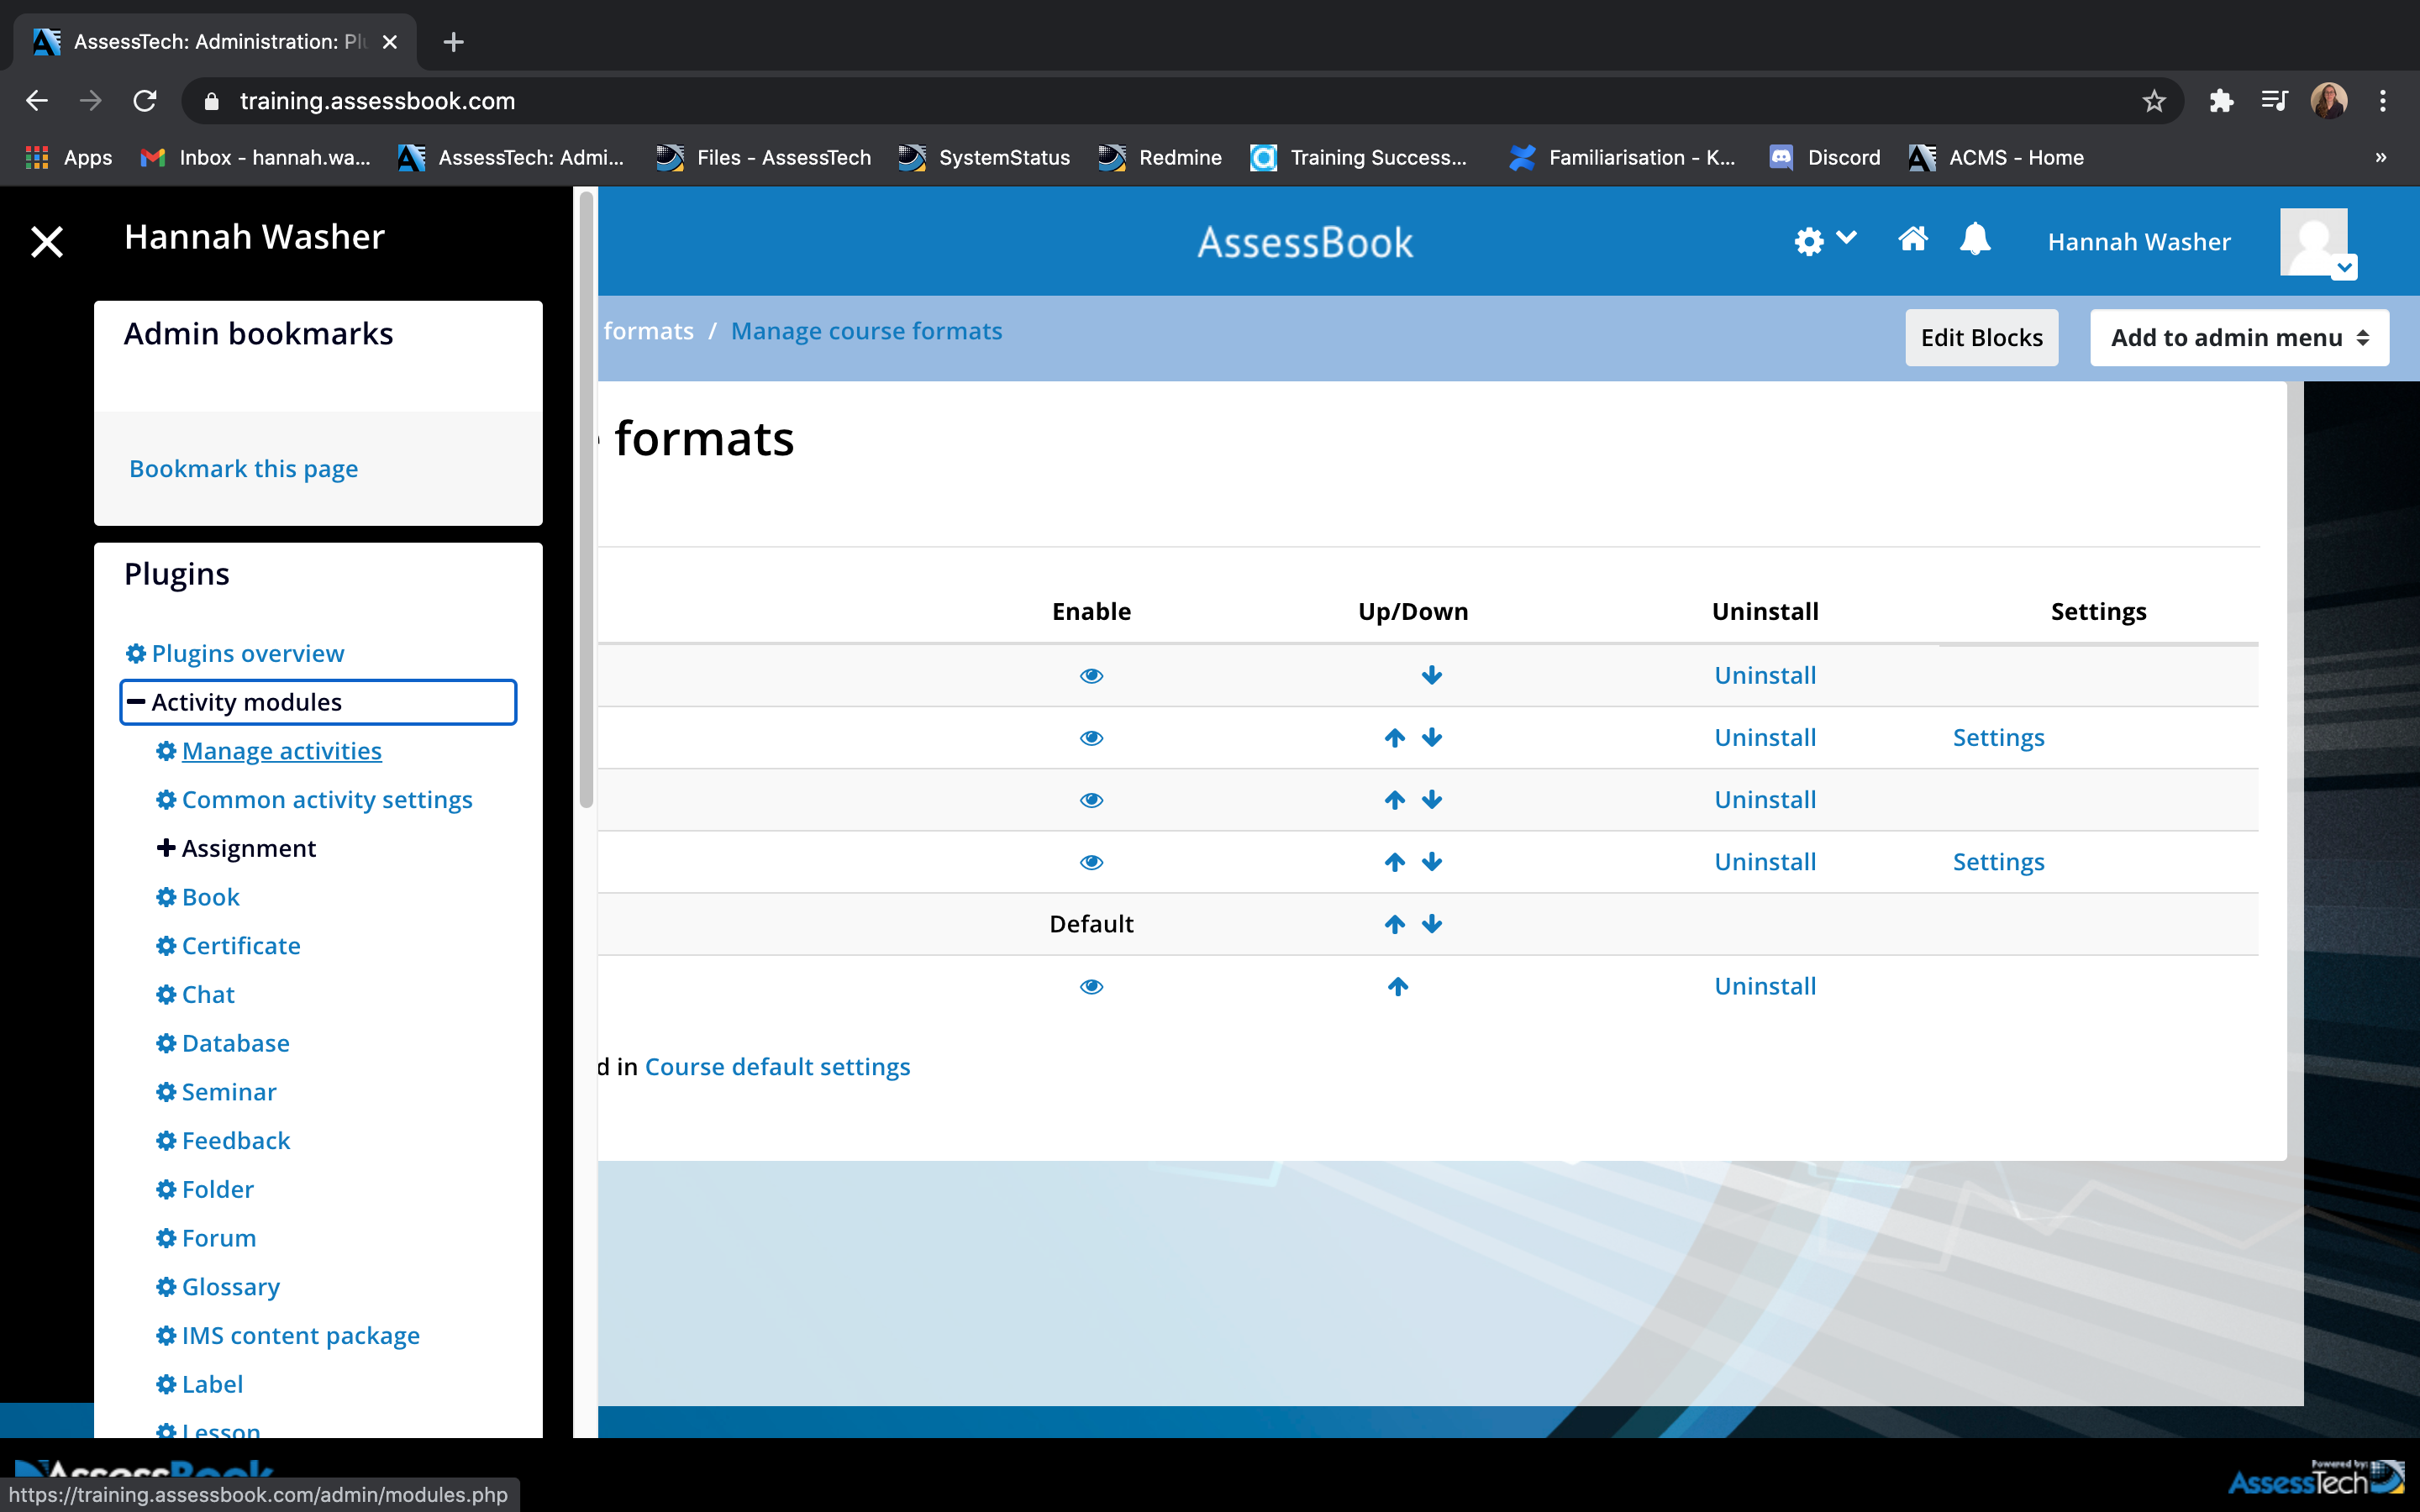
Task: Collapse the Activity modules tree item
Action: click(x=318, y=702)
